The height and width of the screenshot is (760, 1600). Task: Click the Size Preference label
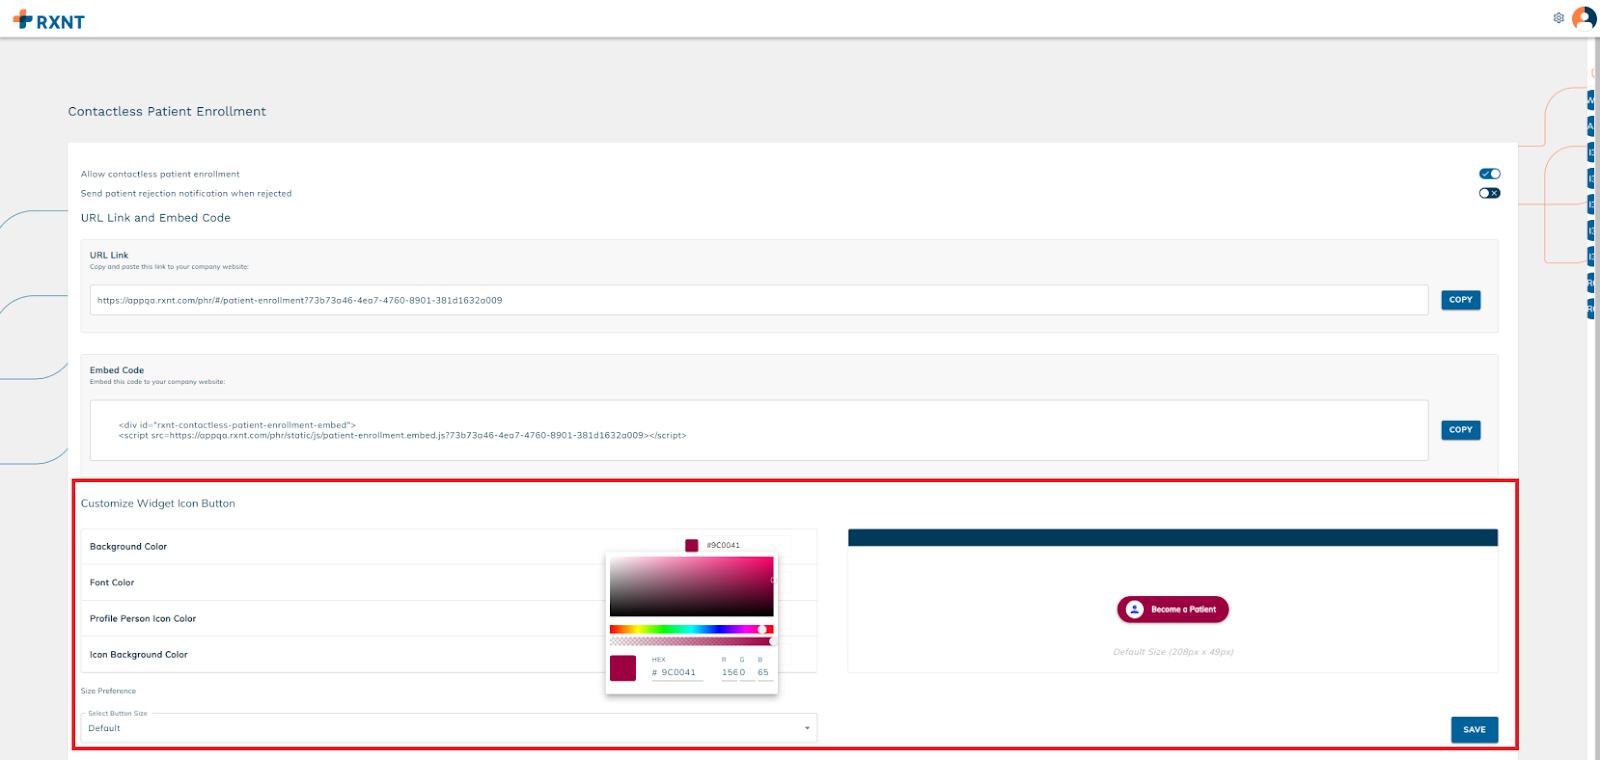point(108,691)
